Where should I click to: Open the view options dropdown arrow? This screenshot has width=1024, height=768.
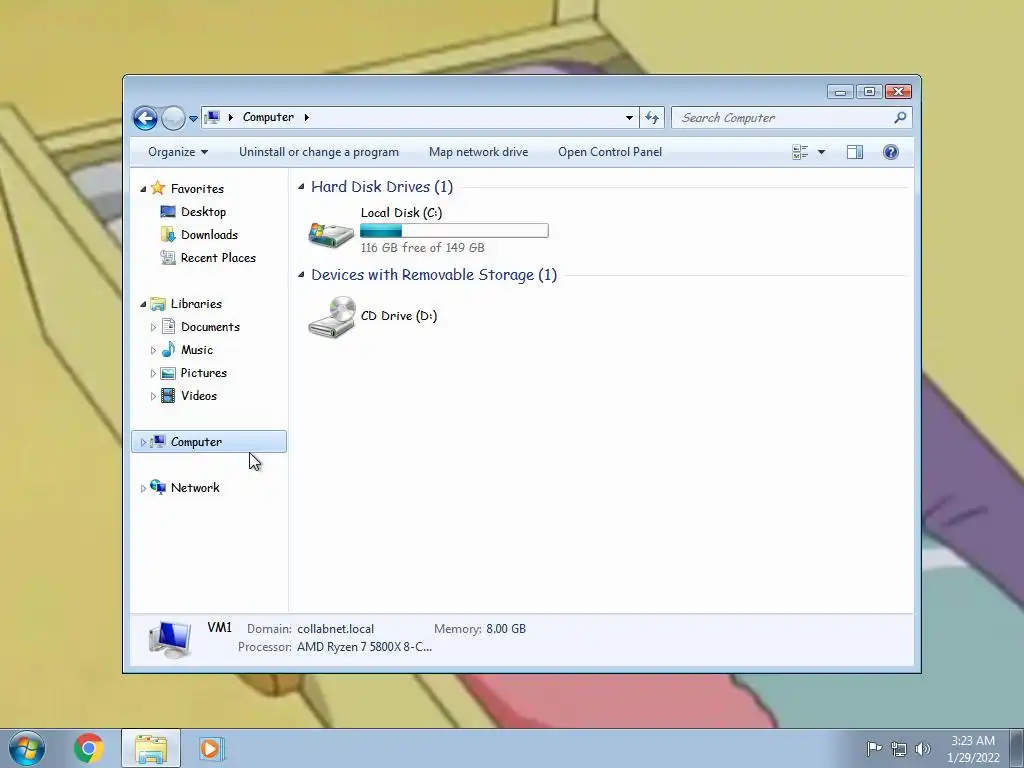tap(822, 152)
